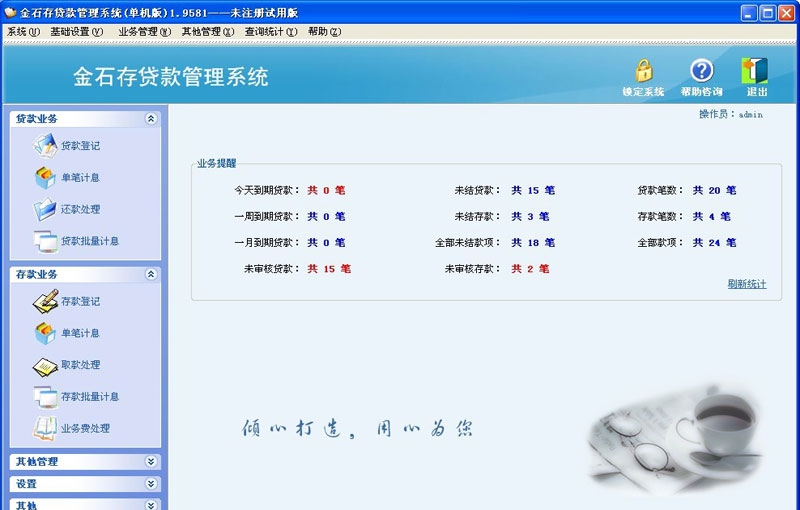Click 贷款笔数 共 20 笔 value

coord(714,190)
